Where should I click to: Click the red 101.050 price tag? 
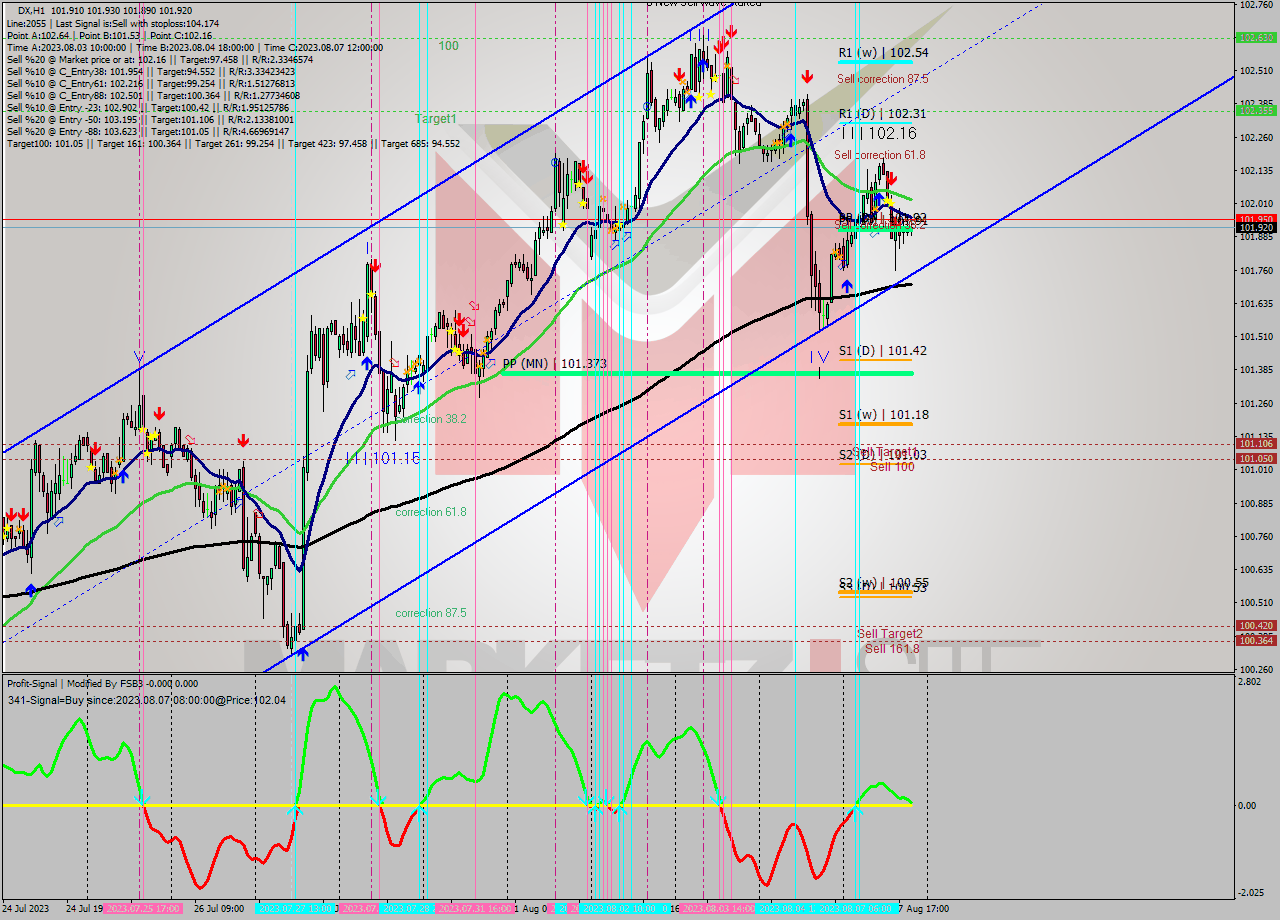[x=1256, y=458]
